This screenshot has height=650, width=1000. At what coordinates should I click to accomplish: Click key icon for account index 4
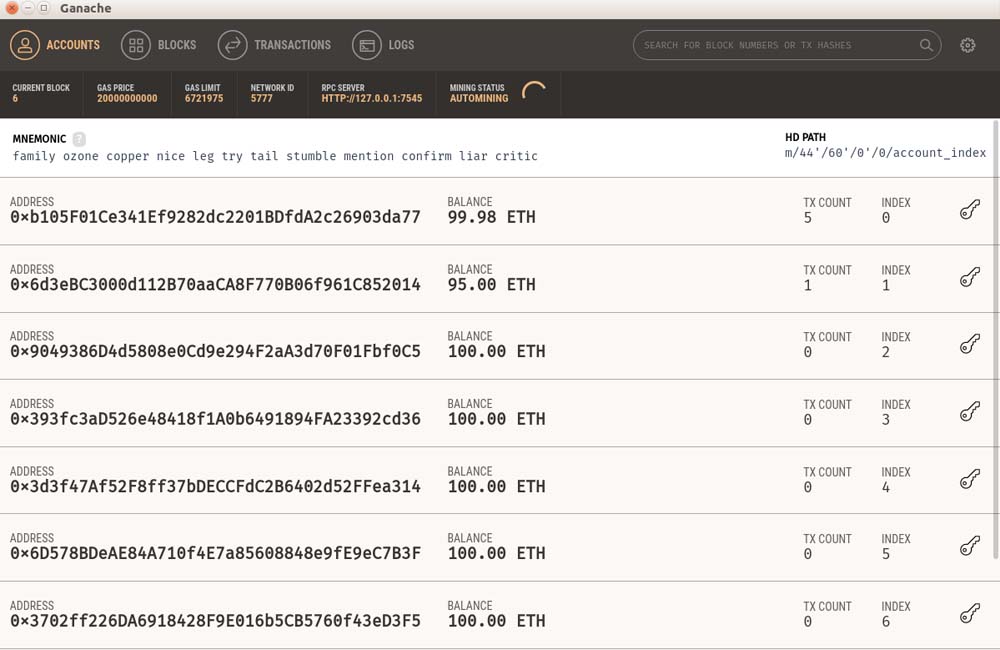[x=969, y=480]
